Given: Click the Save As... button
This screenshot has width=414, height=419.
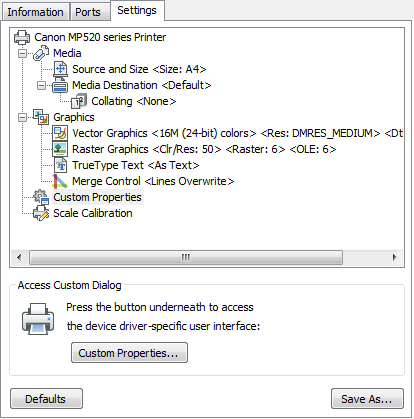Looking at the screenshot, I should pyautogui.click(x=367, y=399).
